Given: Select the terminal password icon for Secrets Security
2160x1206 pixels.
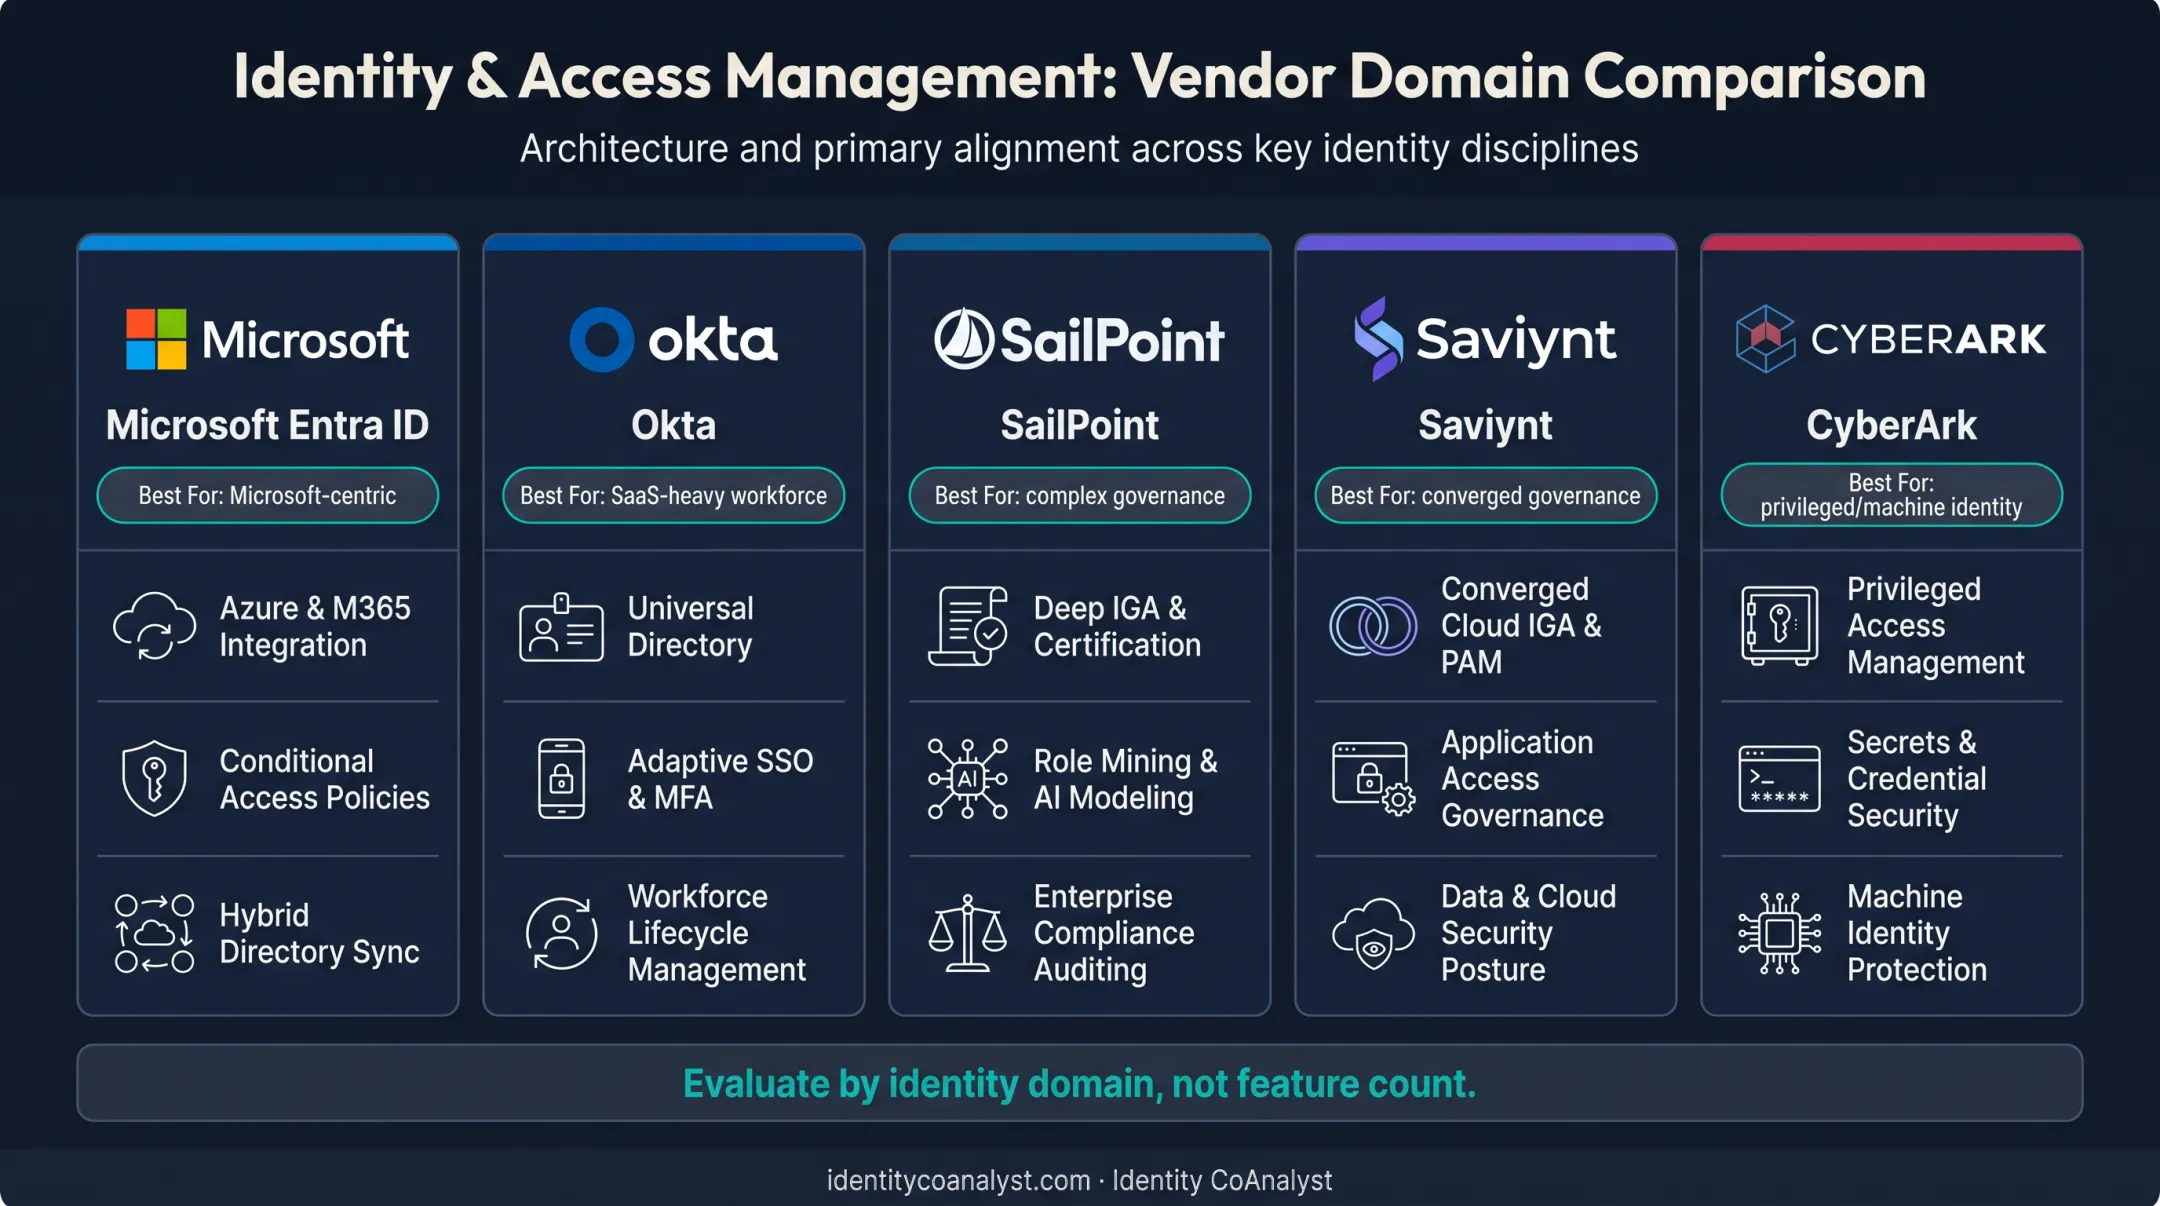Looking at the screenshot, I should point(1779,779).
